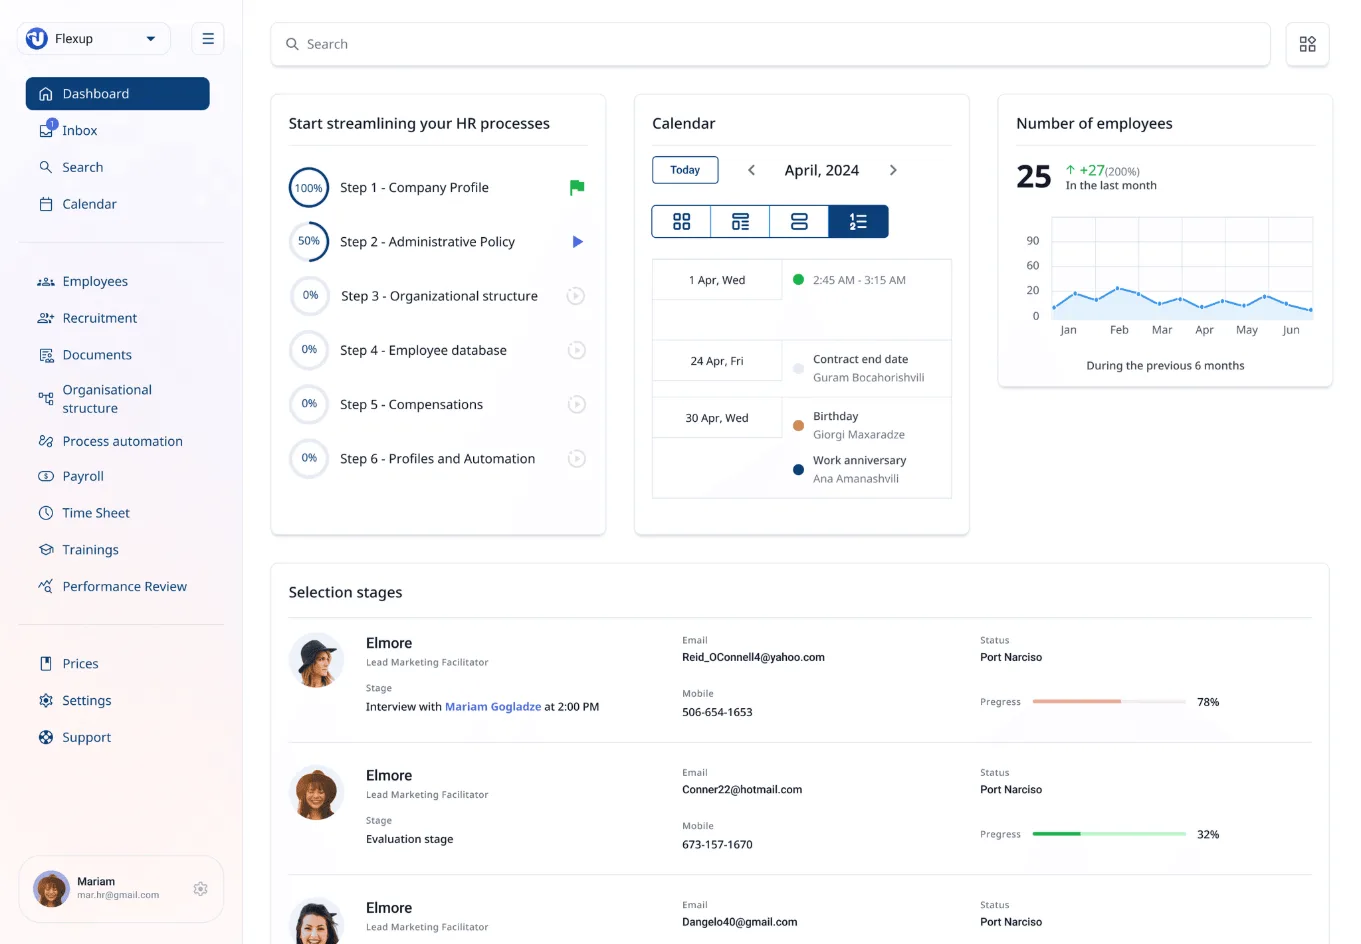Screen dimensions: 1361x944
Task: Click the Time Sheet clock icon
Action: pyautogui.click(x=46, y=513)
